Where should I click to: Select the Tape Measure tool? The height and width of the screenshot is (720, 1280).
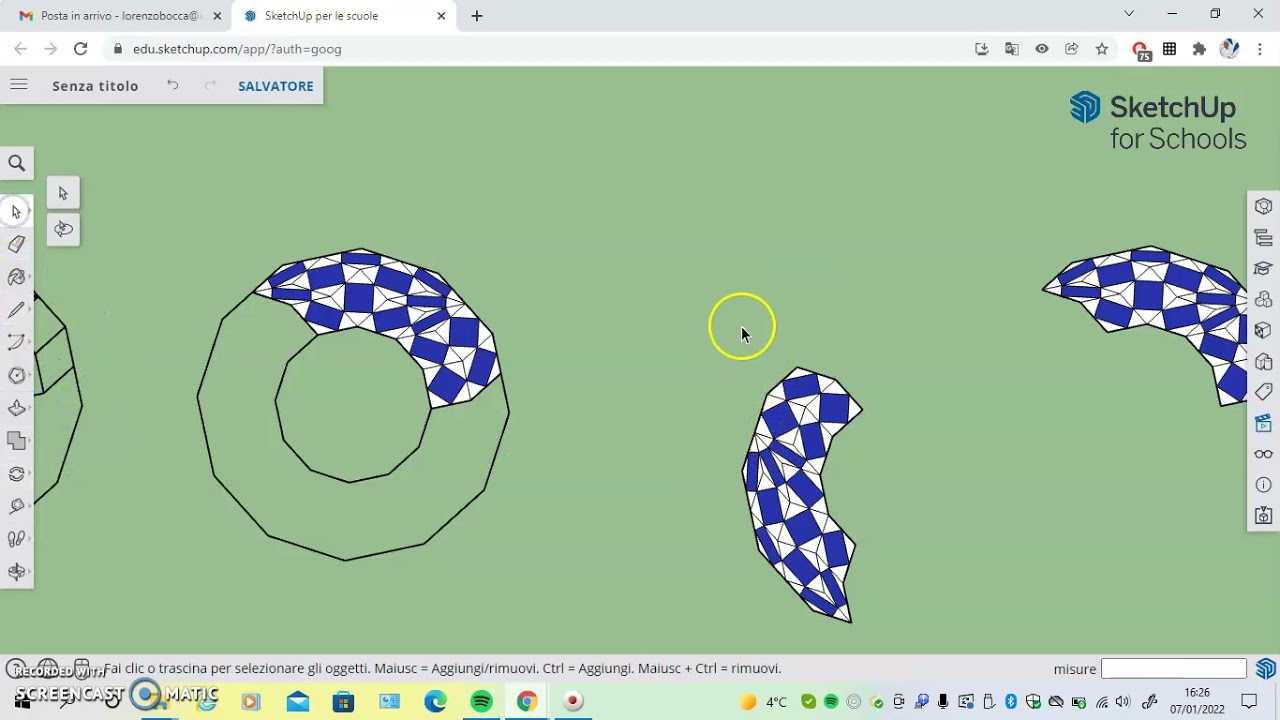[17, 506]
